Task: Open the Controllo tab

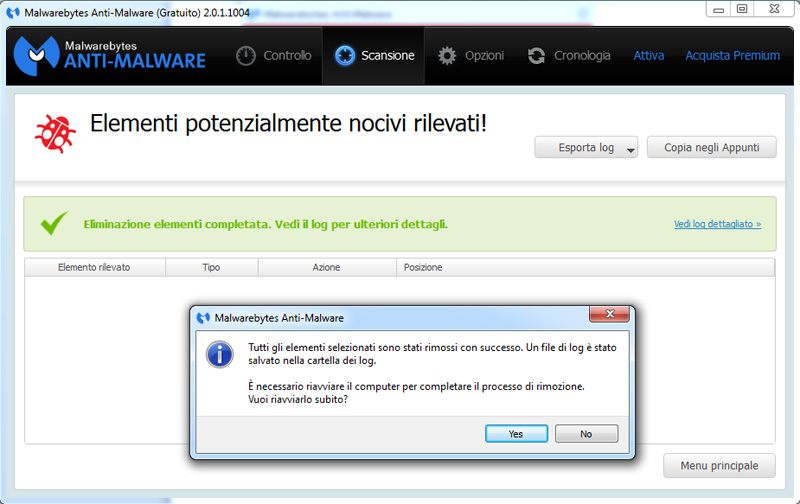Action: 274,56
